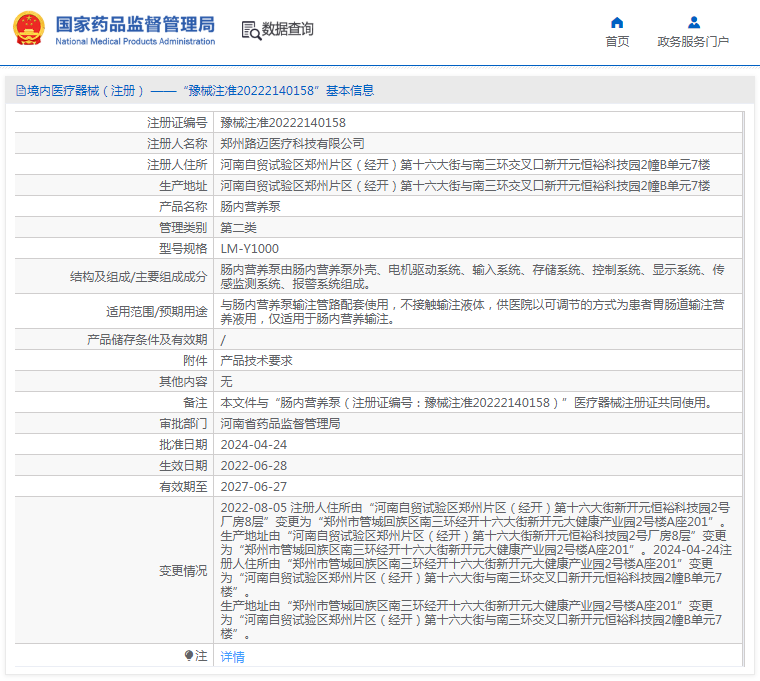Select the 适用范围/预期用途 description text
This screenshot has width=760, height=681.
coord(473,312)
